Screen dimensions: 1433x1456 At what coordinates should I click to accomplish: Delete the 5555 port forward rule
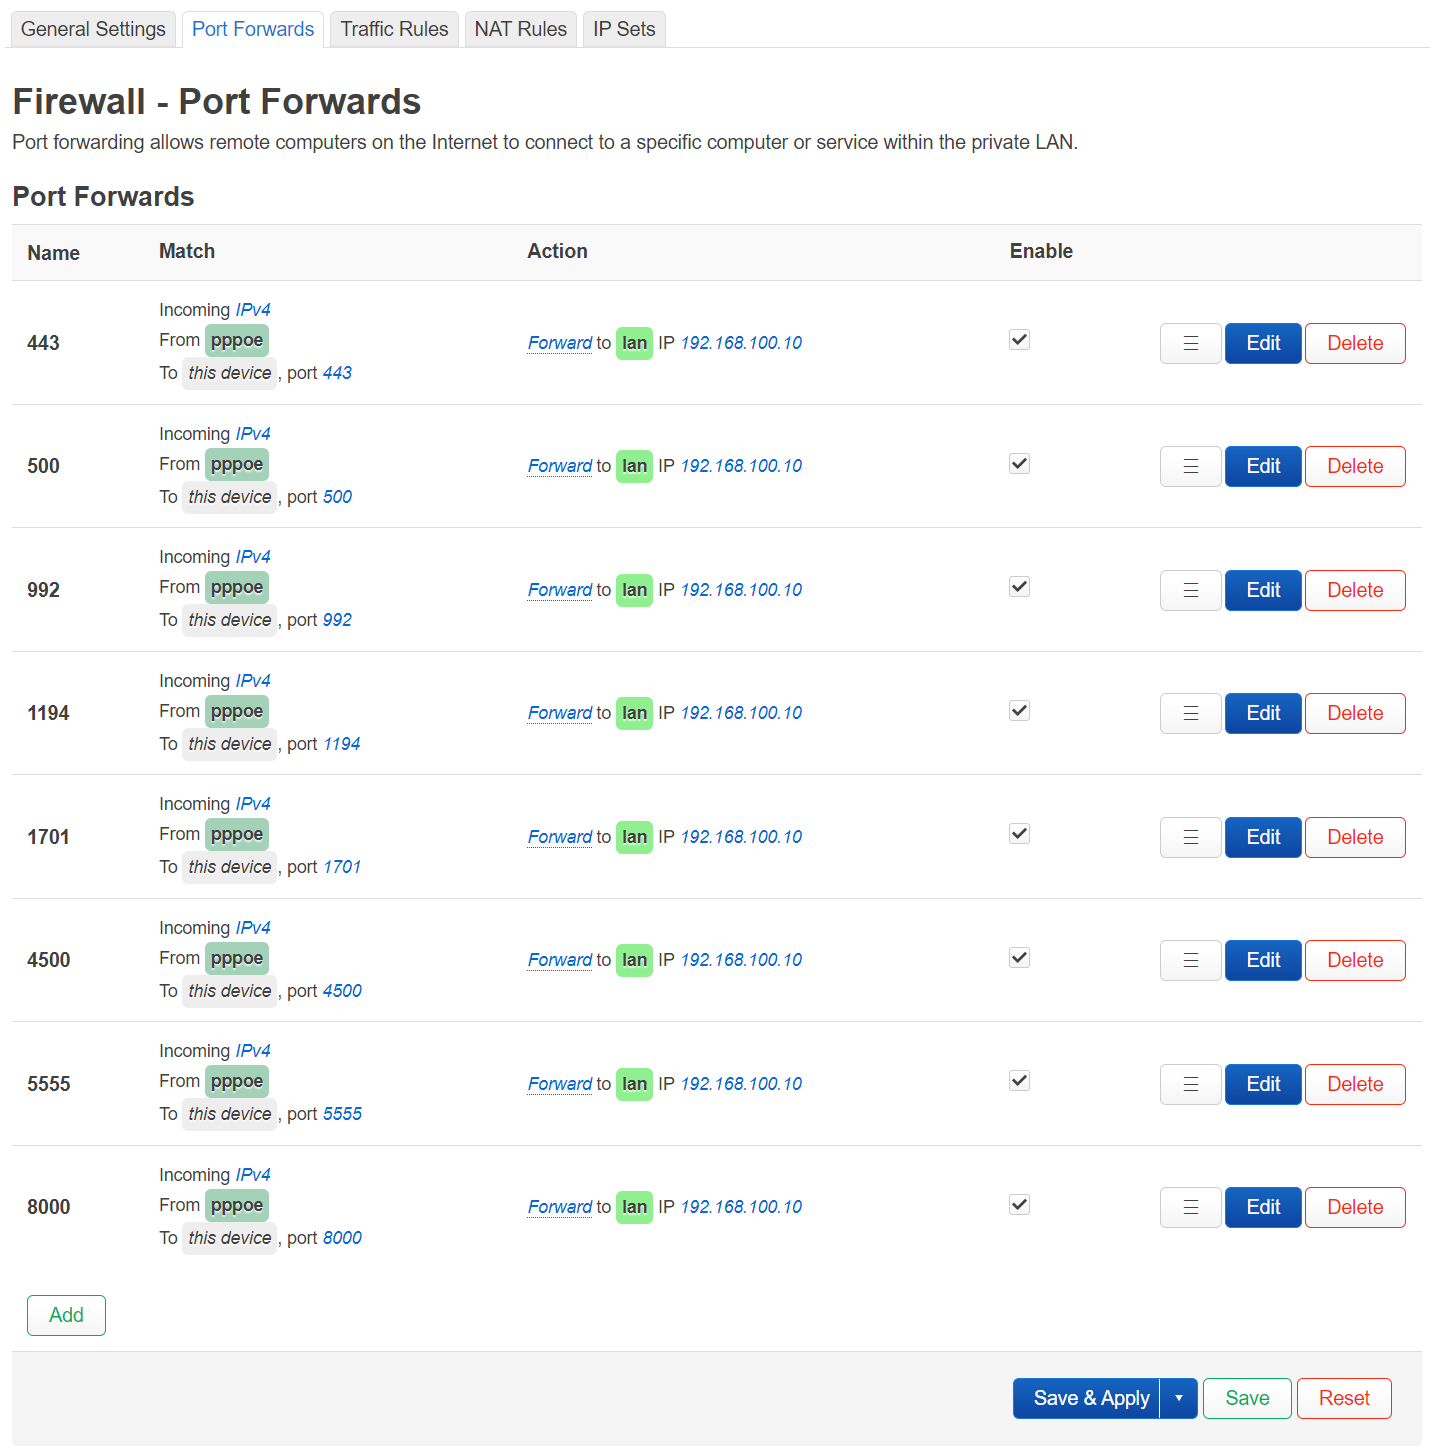pos(1355,1084)
